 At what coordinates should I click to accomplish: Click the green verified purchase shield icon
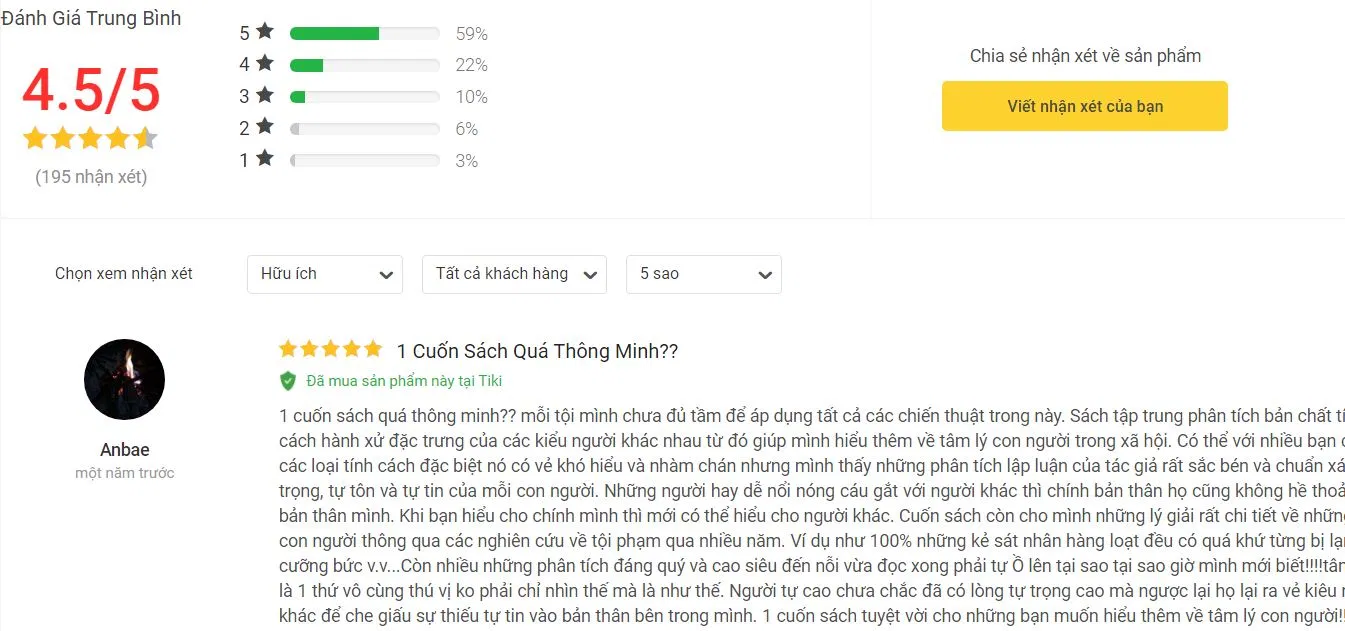coord(290,380)
